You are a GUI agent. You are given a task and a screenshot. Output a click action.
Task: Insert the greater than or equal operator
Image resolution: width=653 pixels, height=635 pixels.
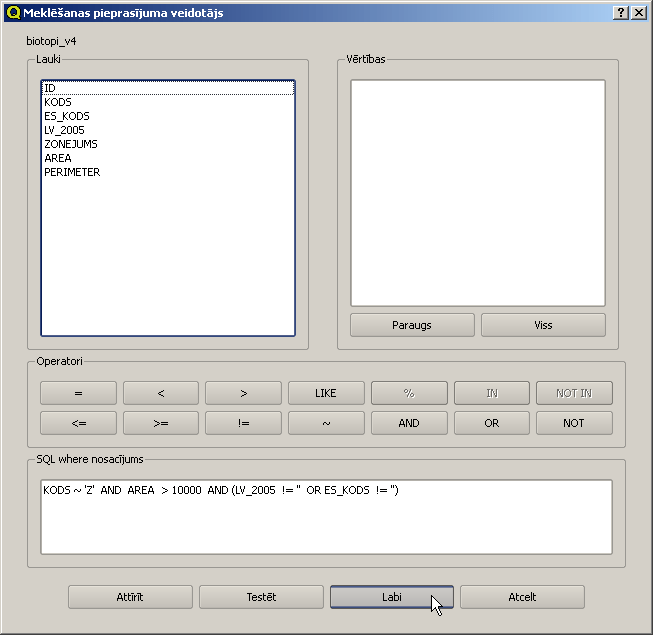[161, 423]
